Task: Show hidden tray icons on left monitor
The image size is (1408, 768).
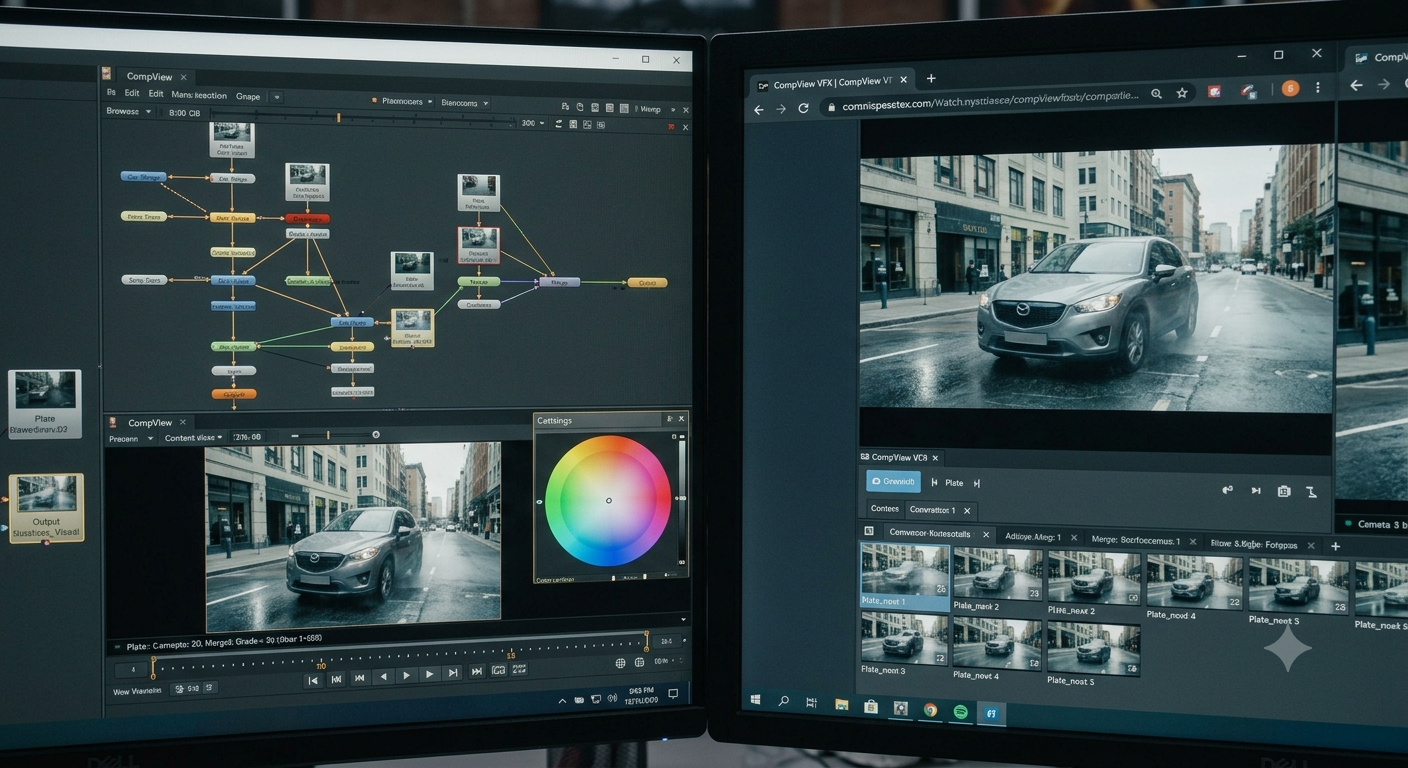Action: [x=564, y=702]
